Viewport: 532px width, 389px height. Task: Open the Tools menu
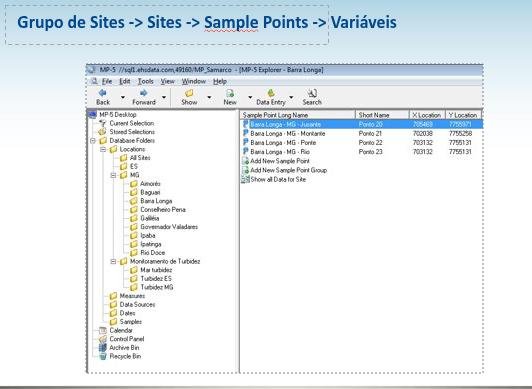tap(145, 81)
